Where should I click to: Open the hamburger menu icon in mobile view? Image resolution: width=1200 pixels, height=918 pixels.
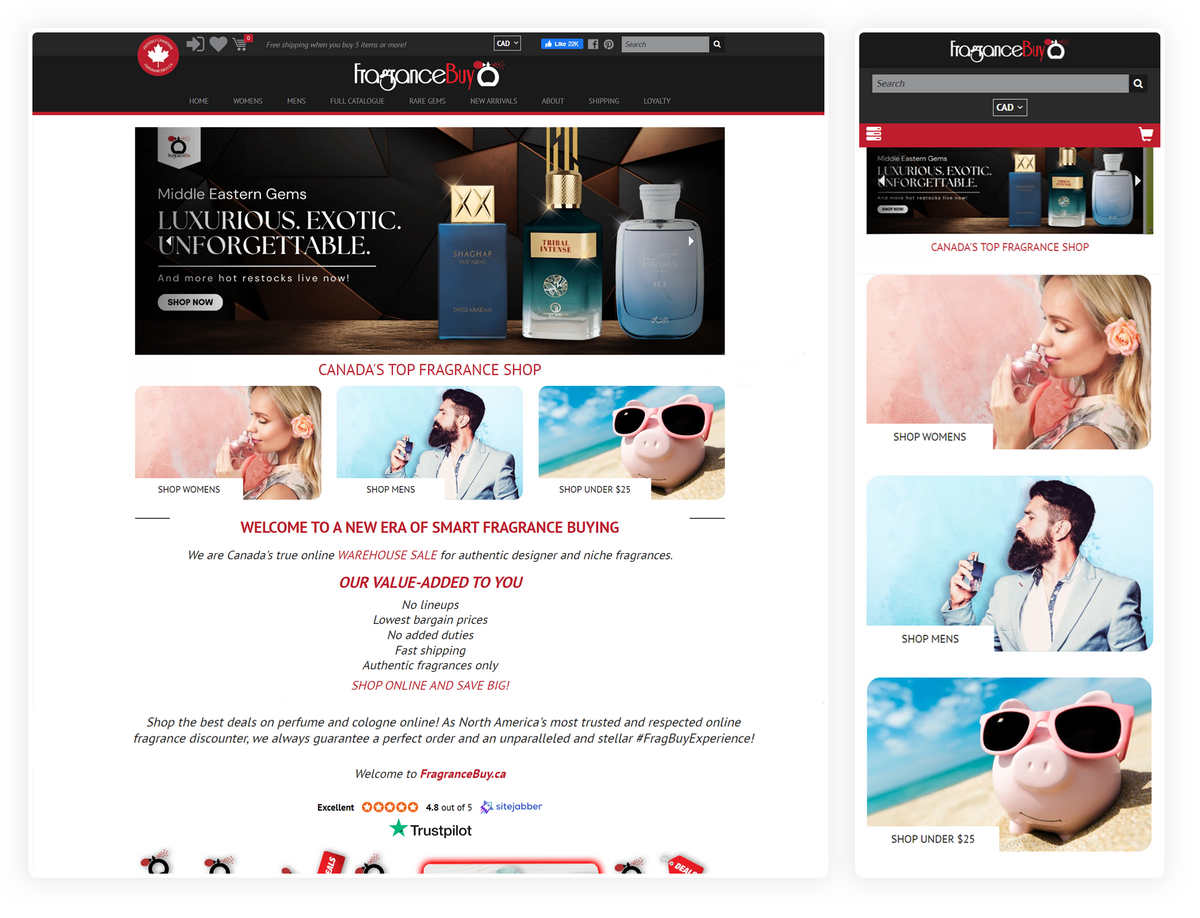(x=873, y=134)
